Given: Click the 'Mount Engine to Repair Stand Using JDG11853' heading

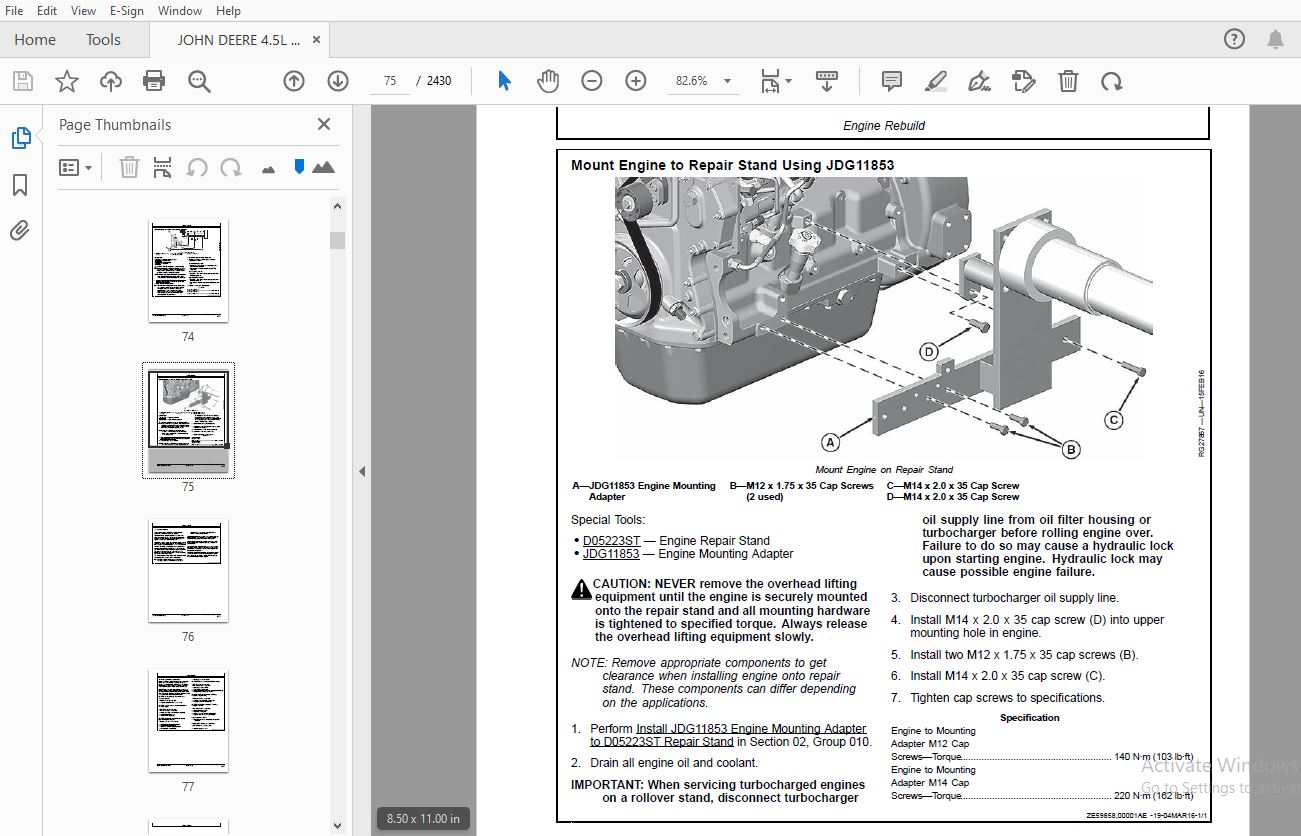Looking at the screenshot, I should (x=732, y=165).
